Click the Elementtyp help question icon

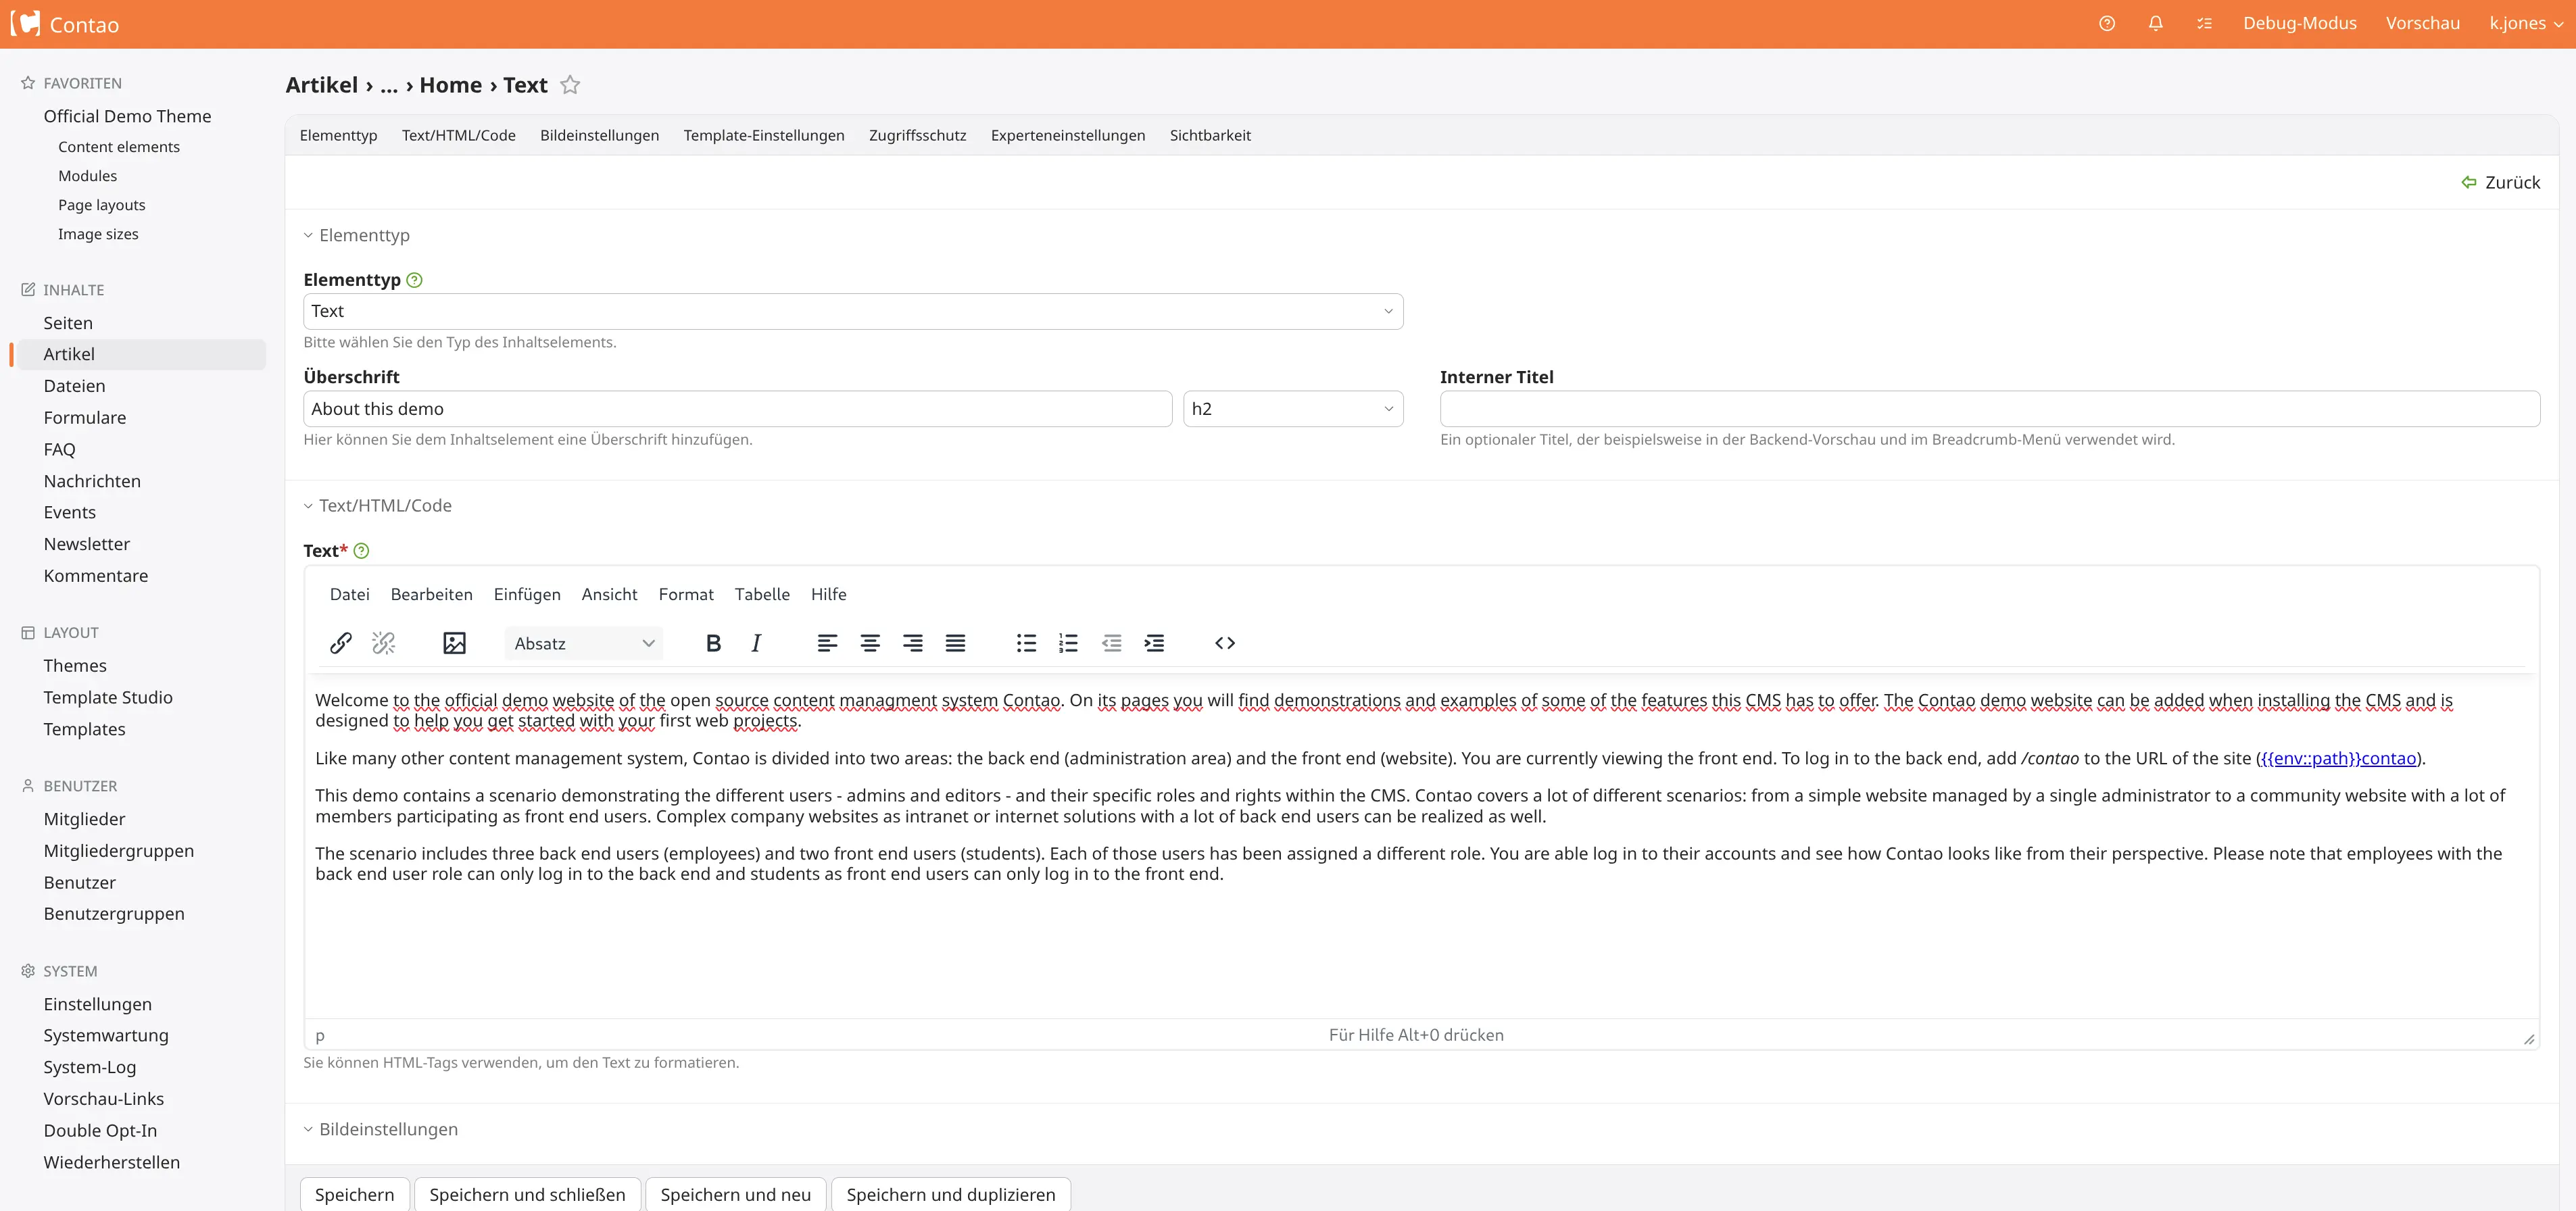click(415, 280)
